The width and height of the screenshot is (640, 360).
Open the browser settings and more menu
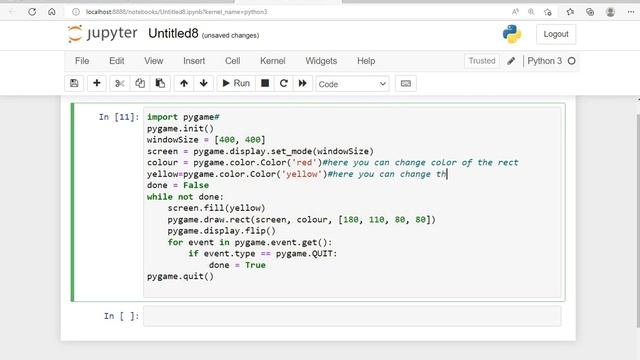pos(631,12)
